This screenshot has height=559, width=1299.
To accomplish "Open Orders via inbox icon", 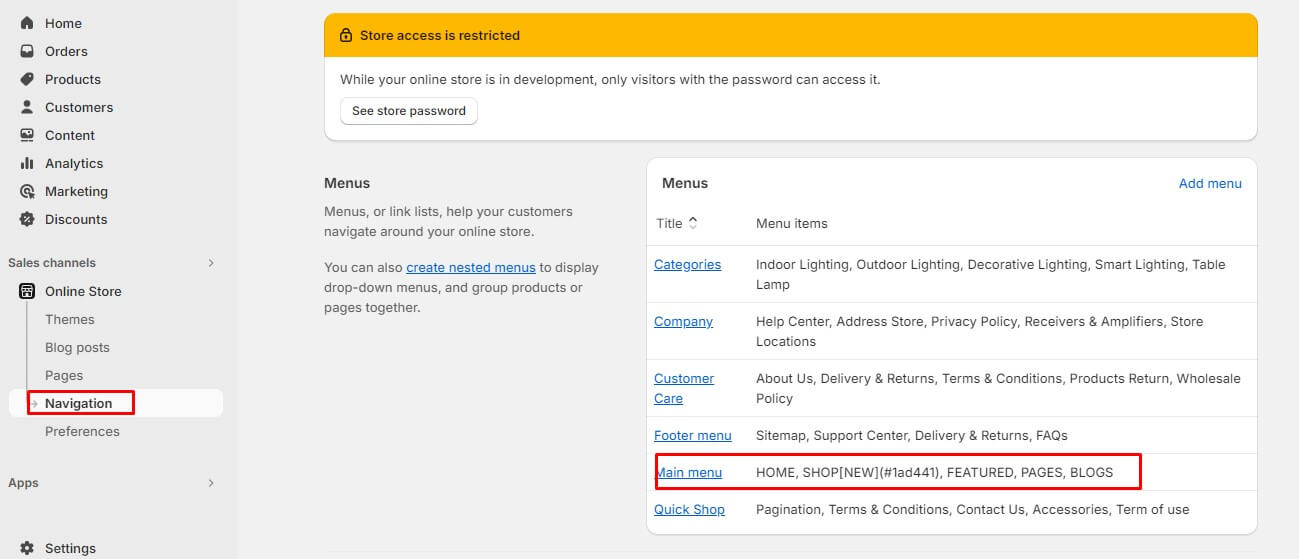I will tap(27, 51).
